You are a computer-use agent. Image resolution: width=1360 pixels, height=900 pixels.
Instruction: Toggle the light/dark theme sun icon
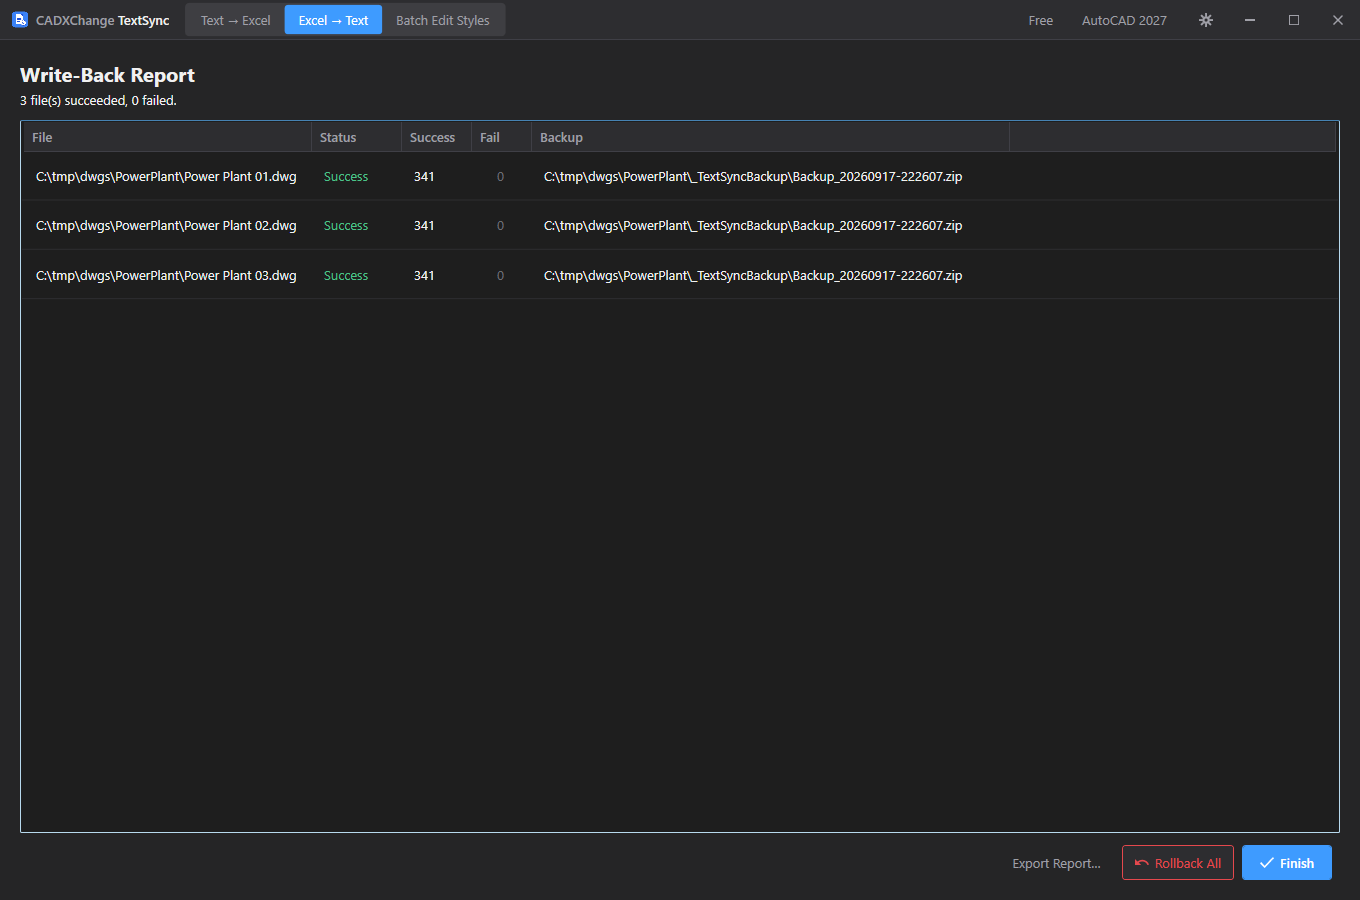pyautogui.click(x=1206, y=20)
